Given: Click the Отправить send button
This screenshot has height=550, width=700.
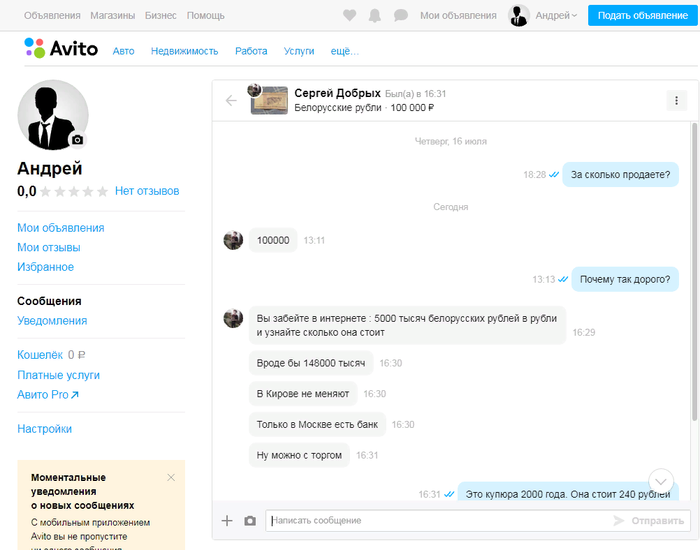Looking at the screenshot, I should pos(649,521).
